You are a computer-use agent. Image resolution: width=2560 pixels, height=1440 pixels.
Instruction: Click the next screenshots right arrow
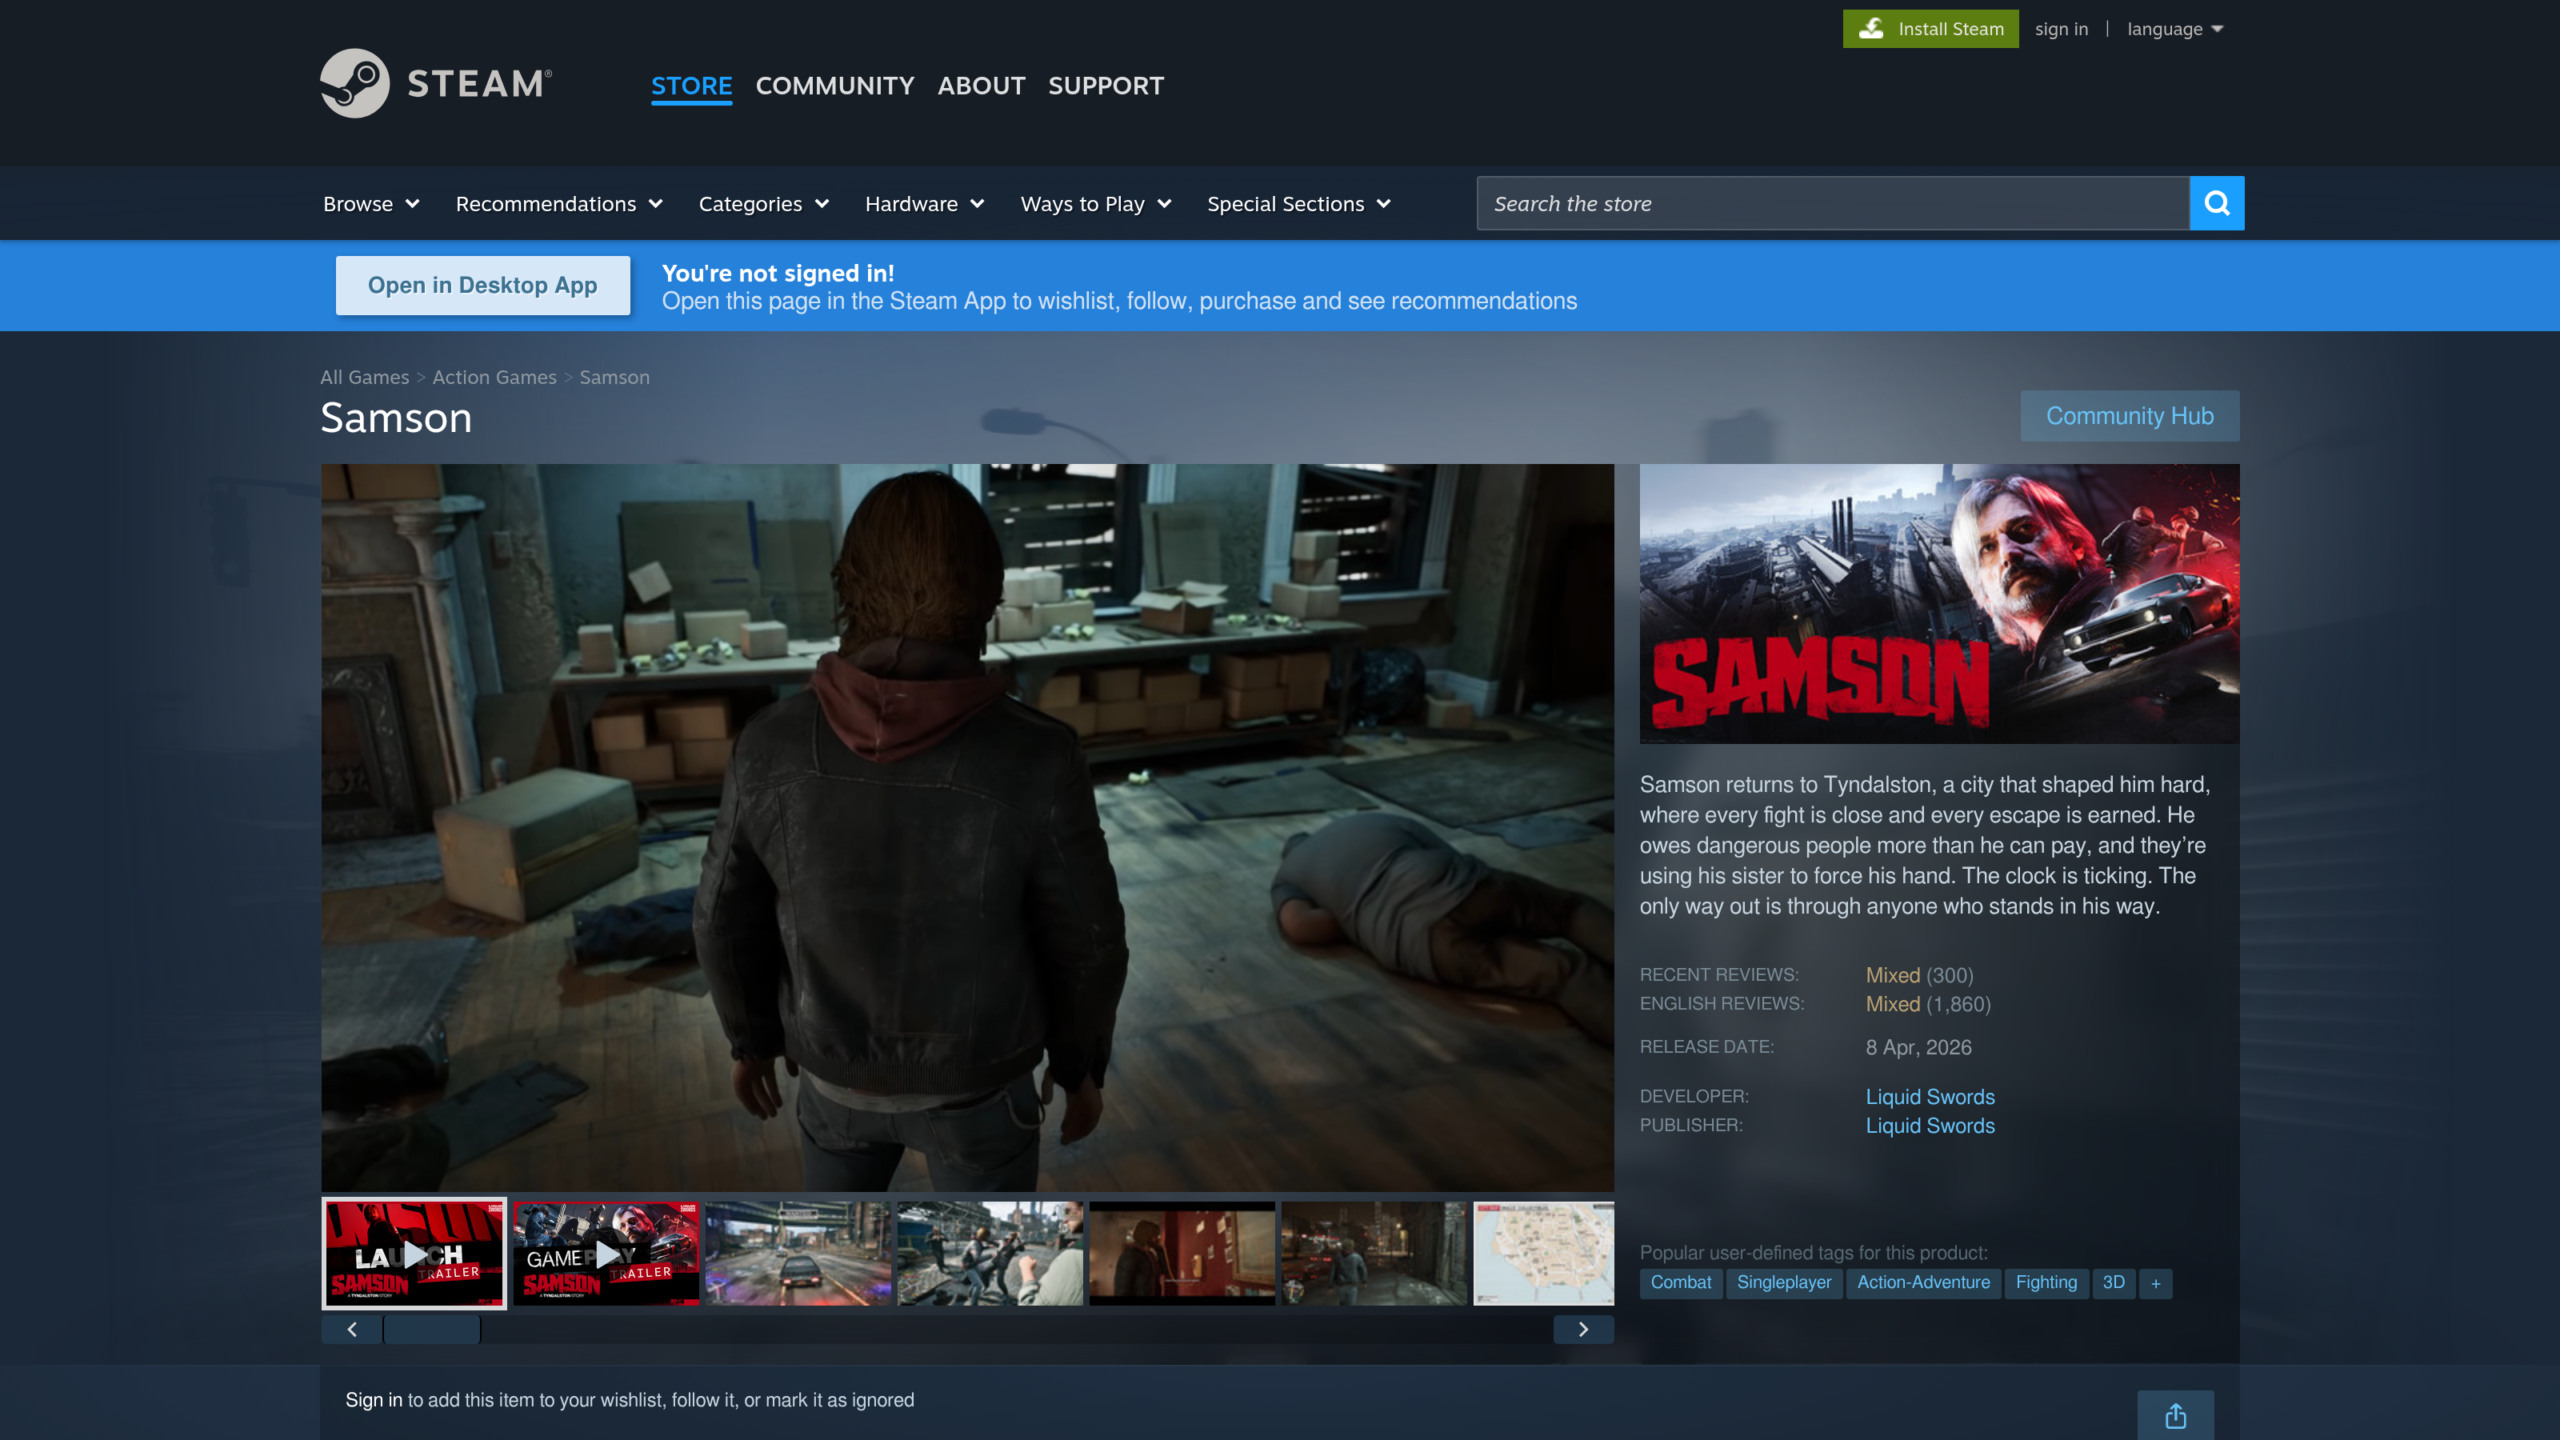coord(1583,1329)
